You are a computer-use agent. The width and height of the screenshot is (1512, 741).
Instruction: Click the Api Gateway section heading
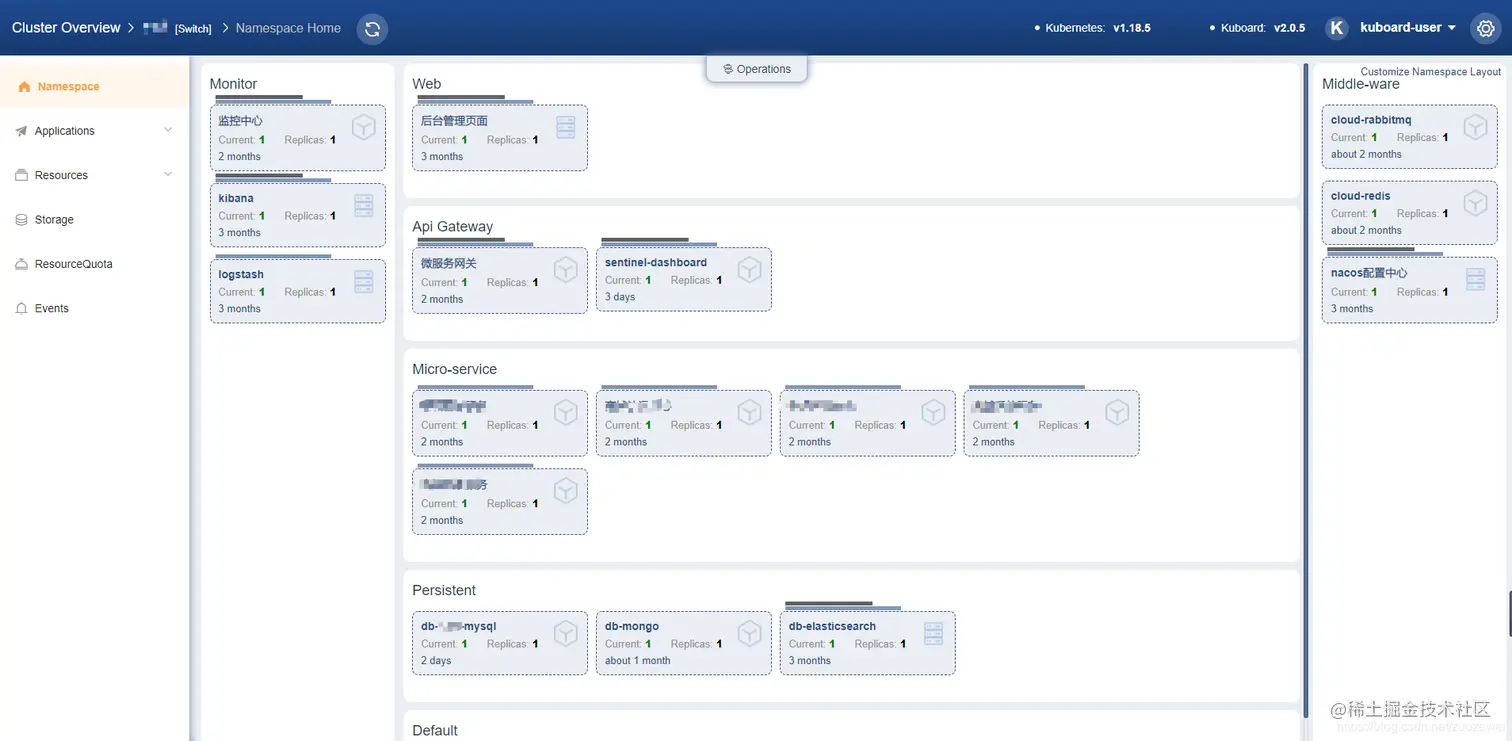click(x=453, y=227)
